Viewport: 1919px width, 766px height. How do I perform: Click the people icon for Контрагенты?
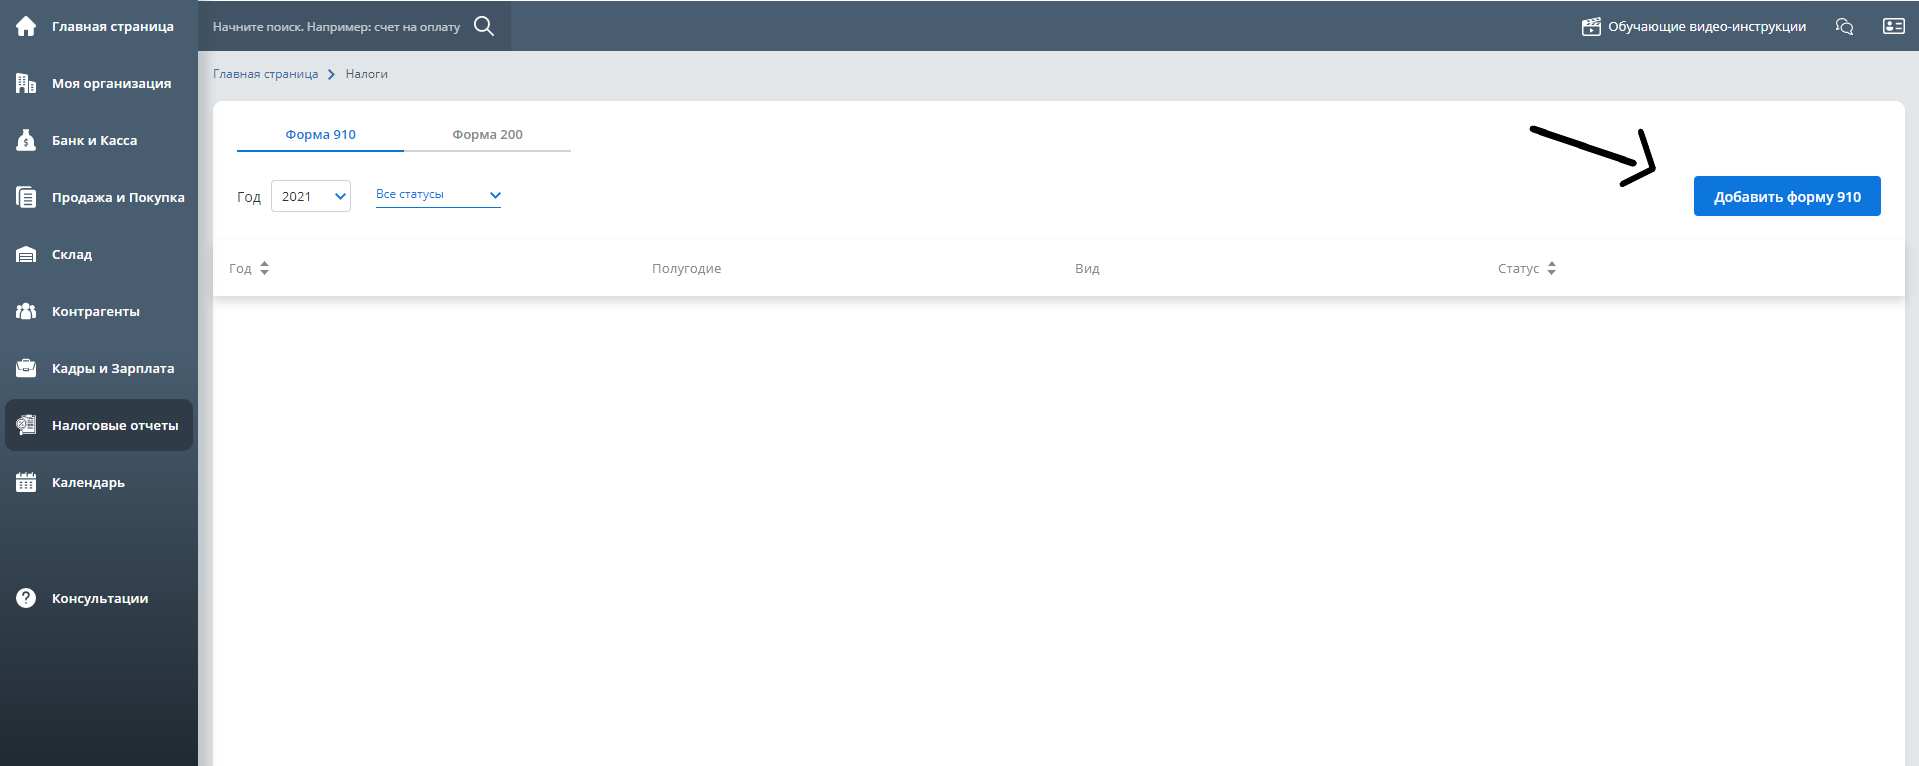pyautogui.click(x=26, y=311)
